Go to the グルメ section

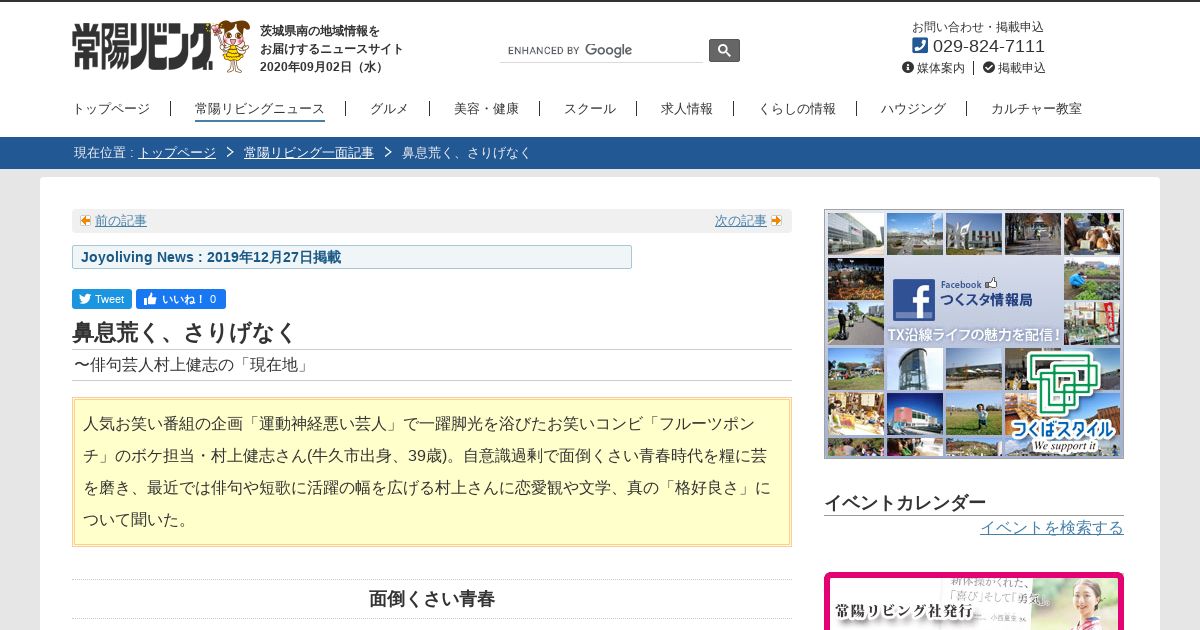point(389,109)
